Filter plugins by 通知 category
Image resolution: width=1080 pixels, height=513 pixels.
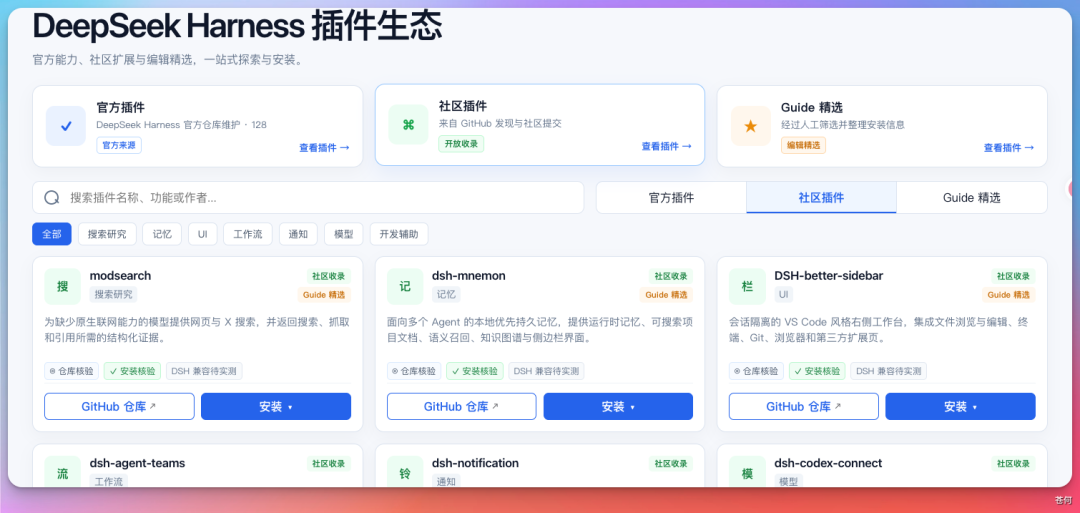point(298,234)
